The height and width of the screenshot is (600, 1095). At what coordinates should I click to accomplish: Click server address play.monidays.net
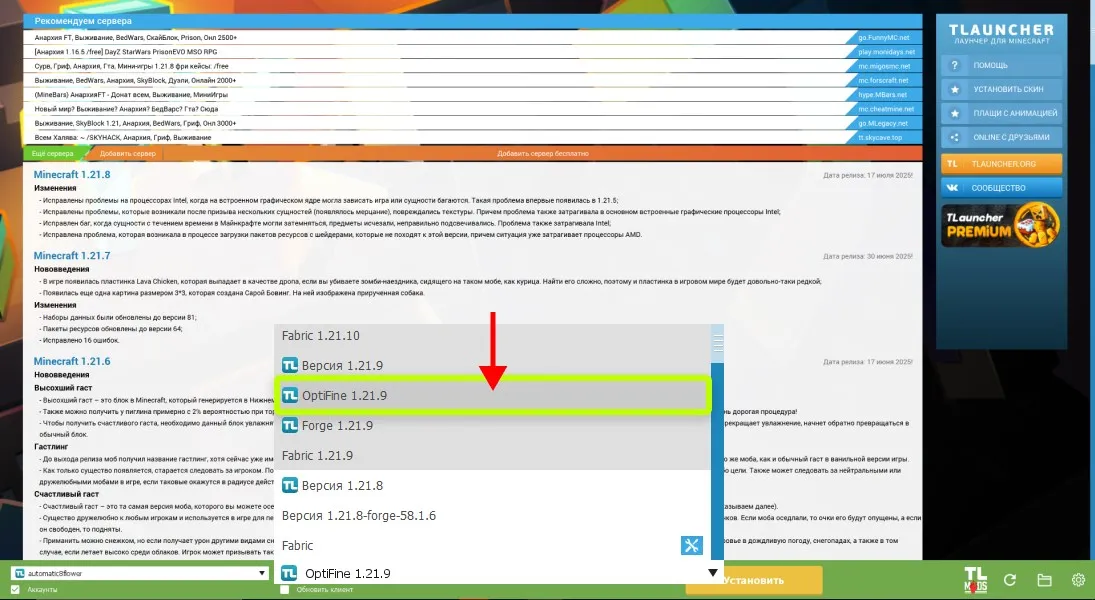(x=886, y=52)
